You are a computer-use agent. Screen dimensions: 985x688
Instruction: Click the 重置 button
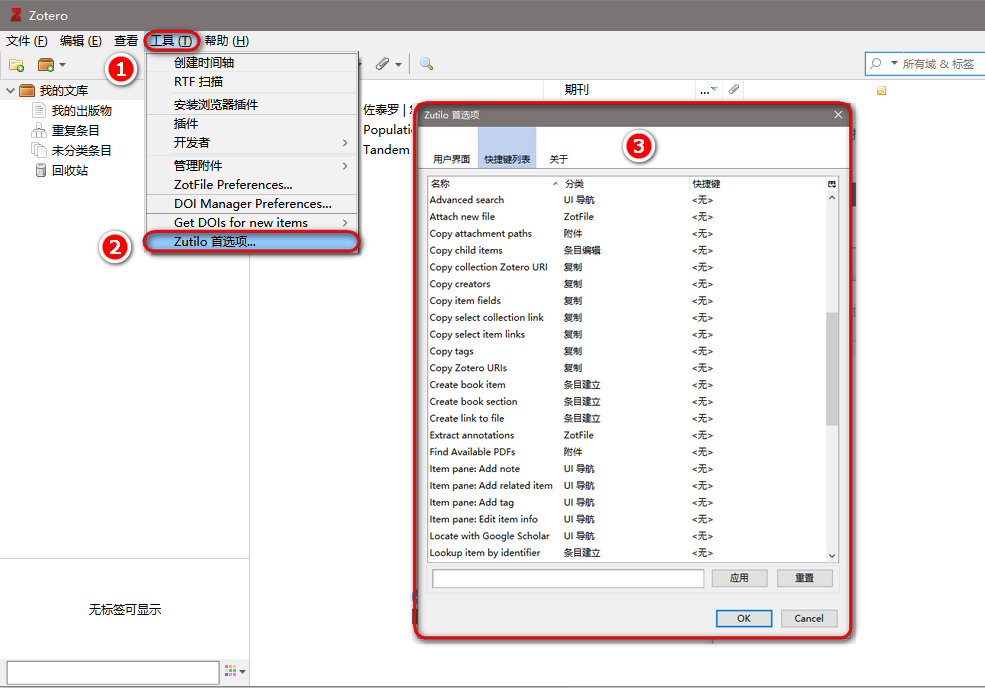coord(805,578)
